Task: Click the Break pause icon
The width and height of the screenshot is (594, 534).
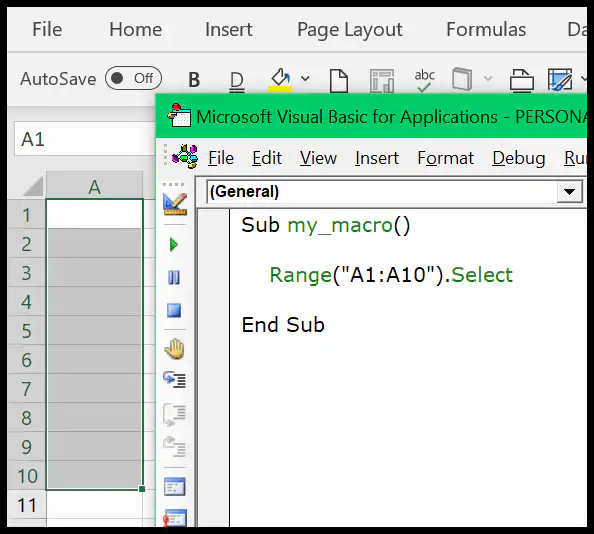Action: [x=174, y=278]
